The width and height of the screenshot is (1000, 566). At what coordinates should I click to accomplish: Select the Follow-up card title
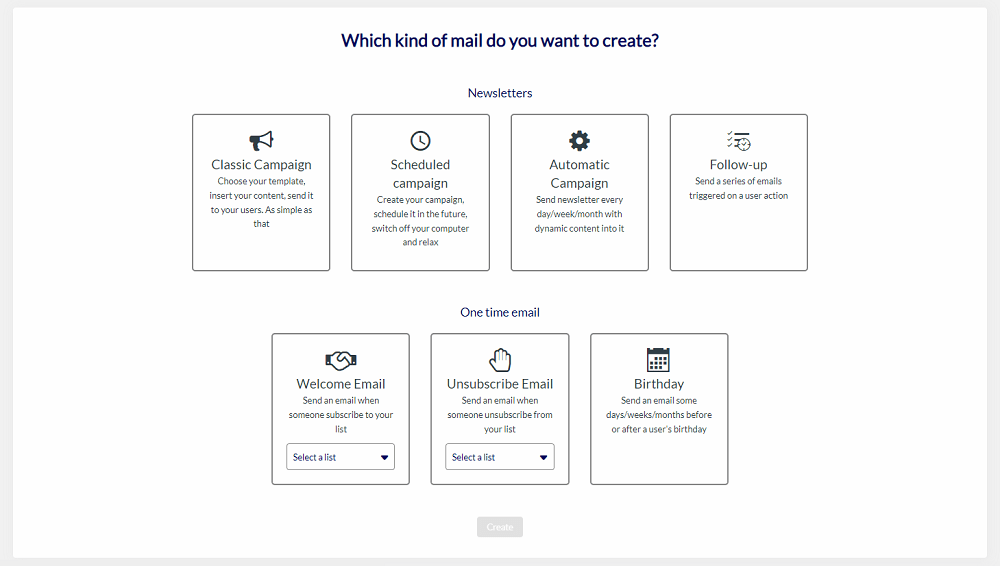coord(739,165)
